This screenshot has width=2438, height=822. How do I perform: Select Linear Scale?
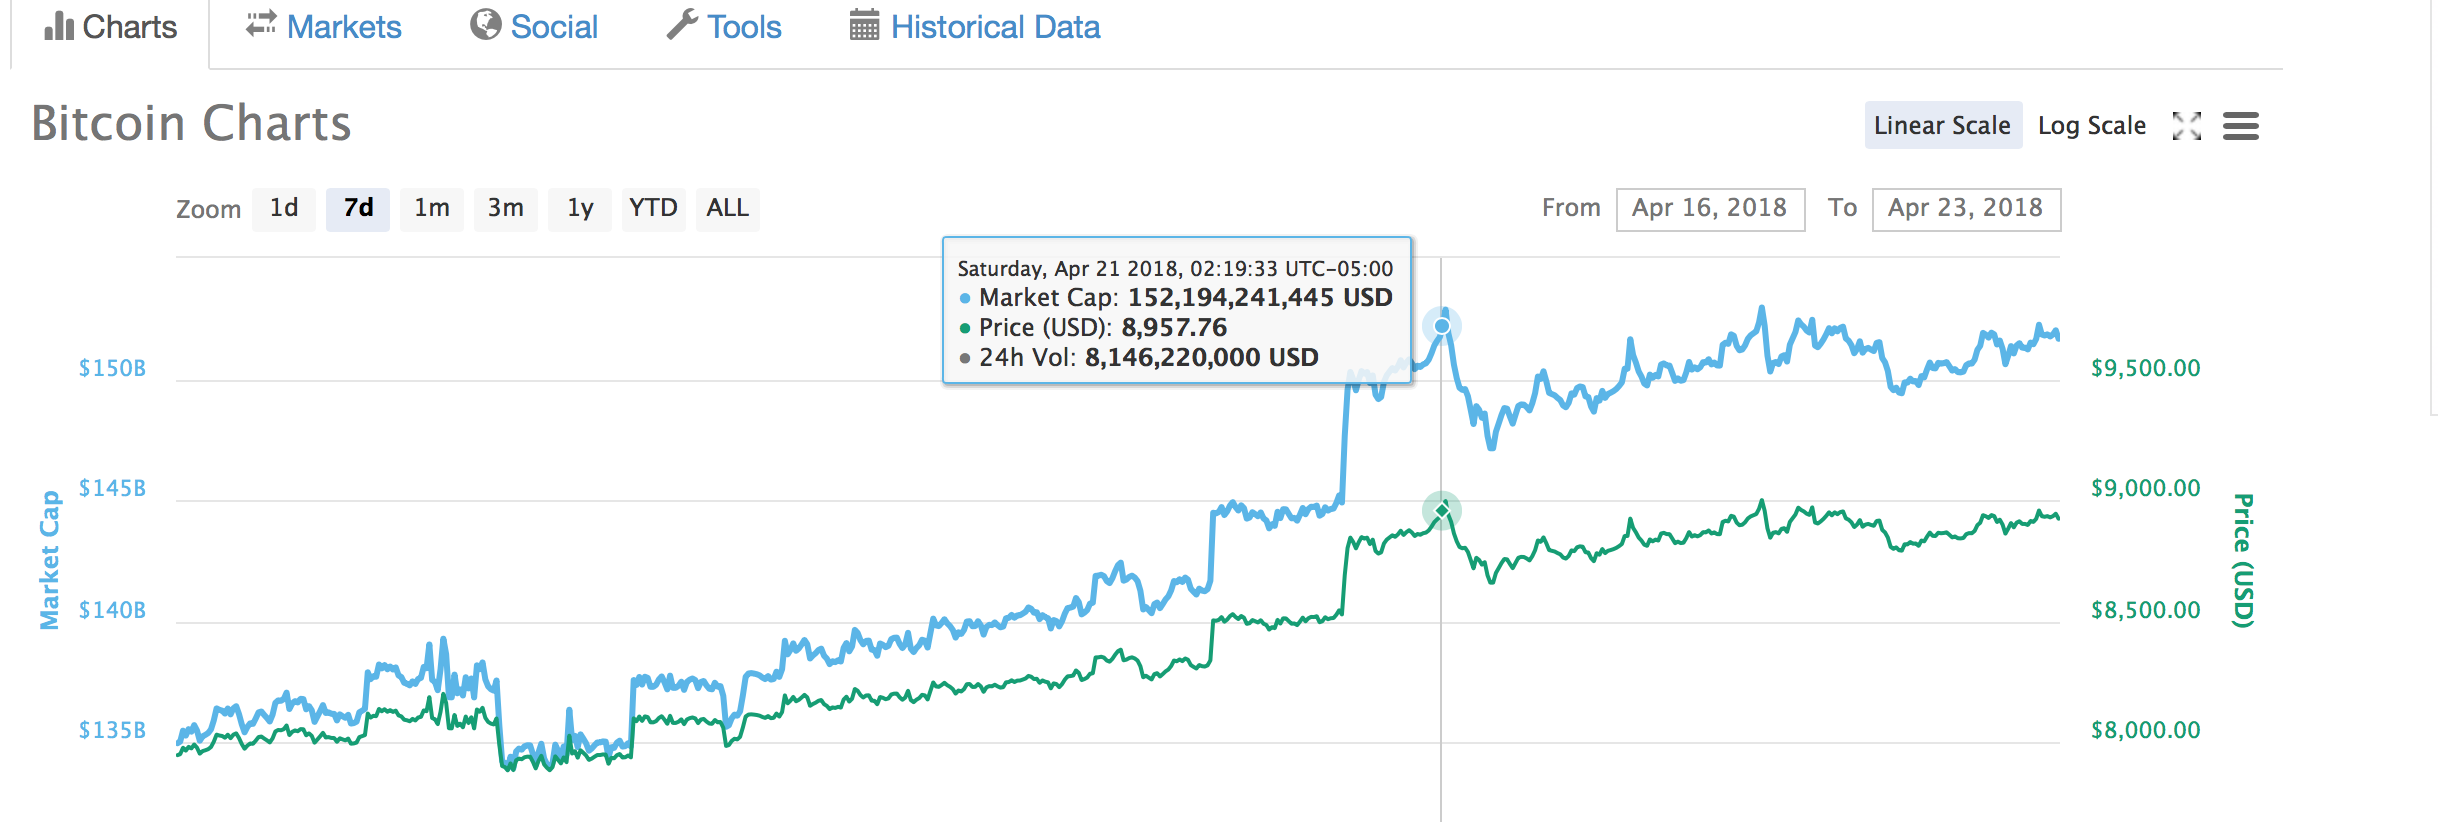(1943, 125)
